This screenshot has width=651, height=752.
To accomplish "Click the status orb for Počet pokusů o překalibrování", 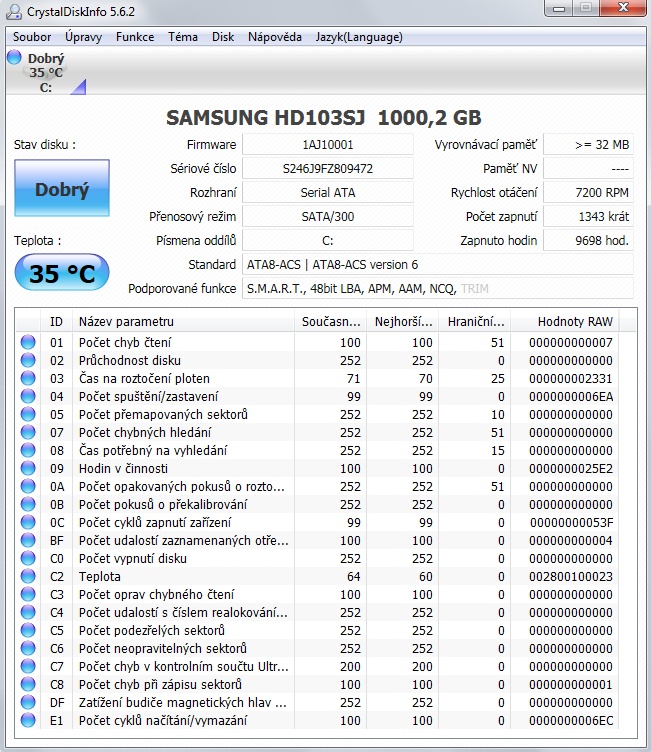I will pos(28,504).
